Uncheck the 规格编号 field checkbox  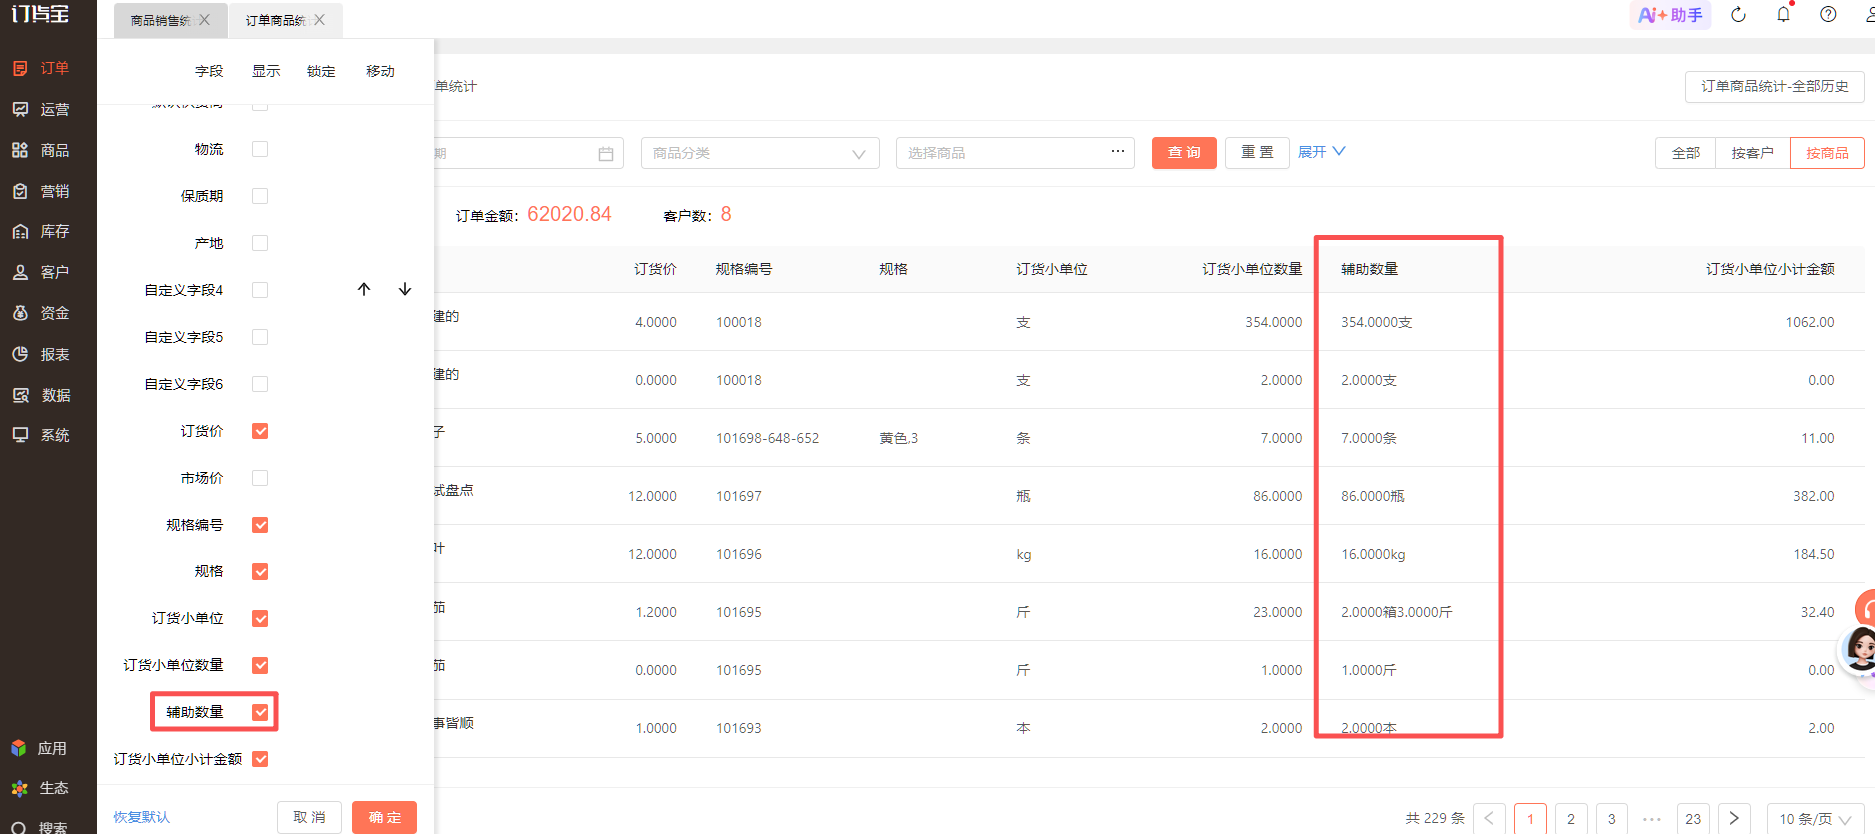coord(260,525)
